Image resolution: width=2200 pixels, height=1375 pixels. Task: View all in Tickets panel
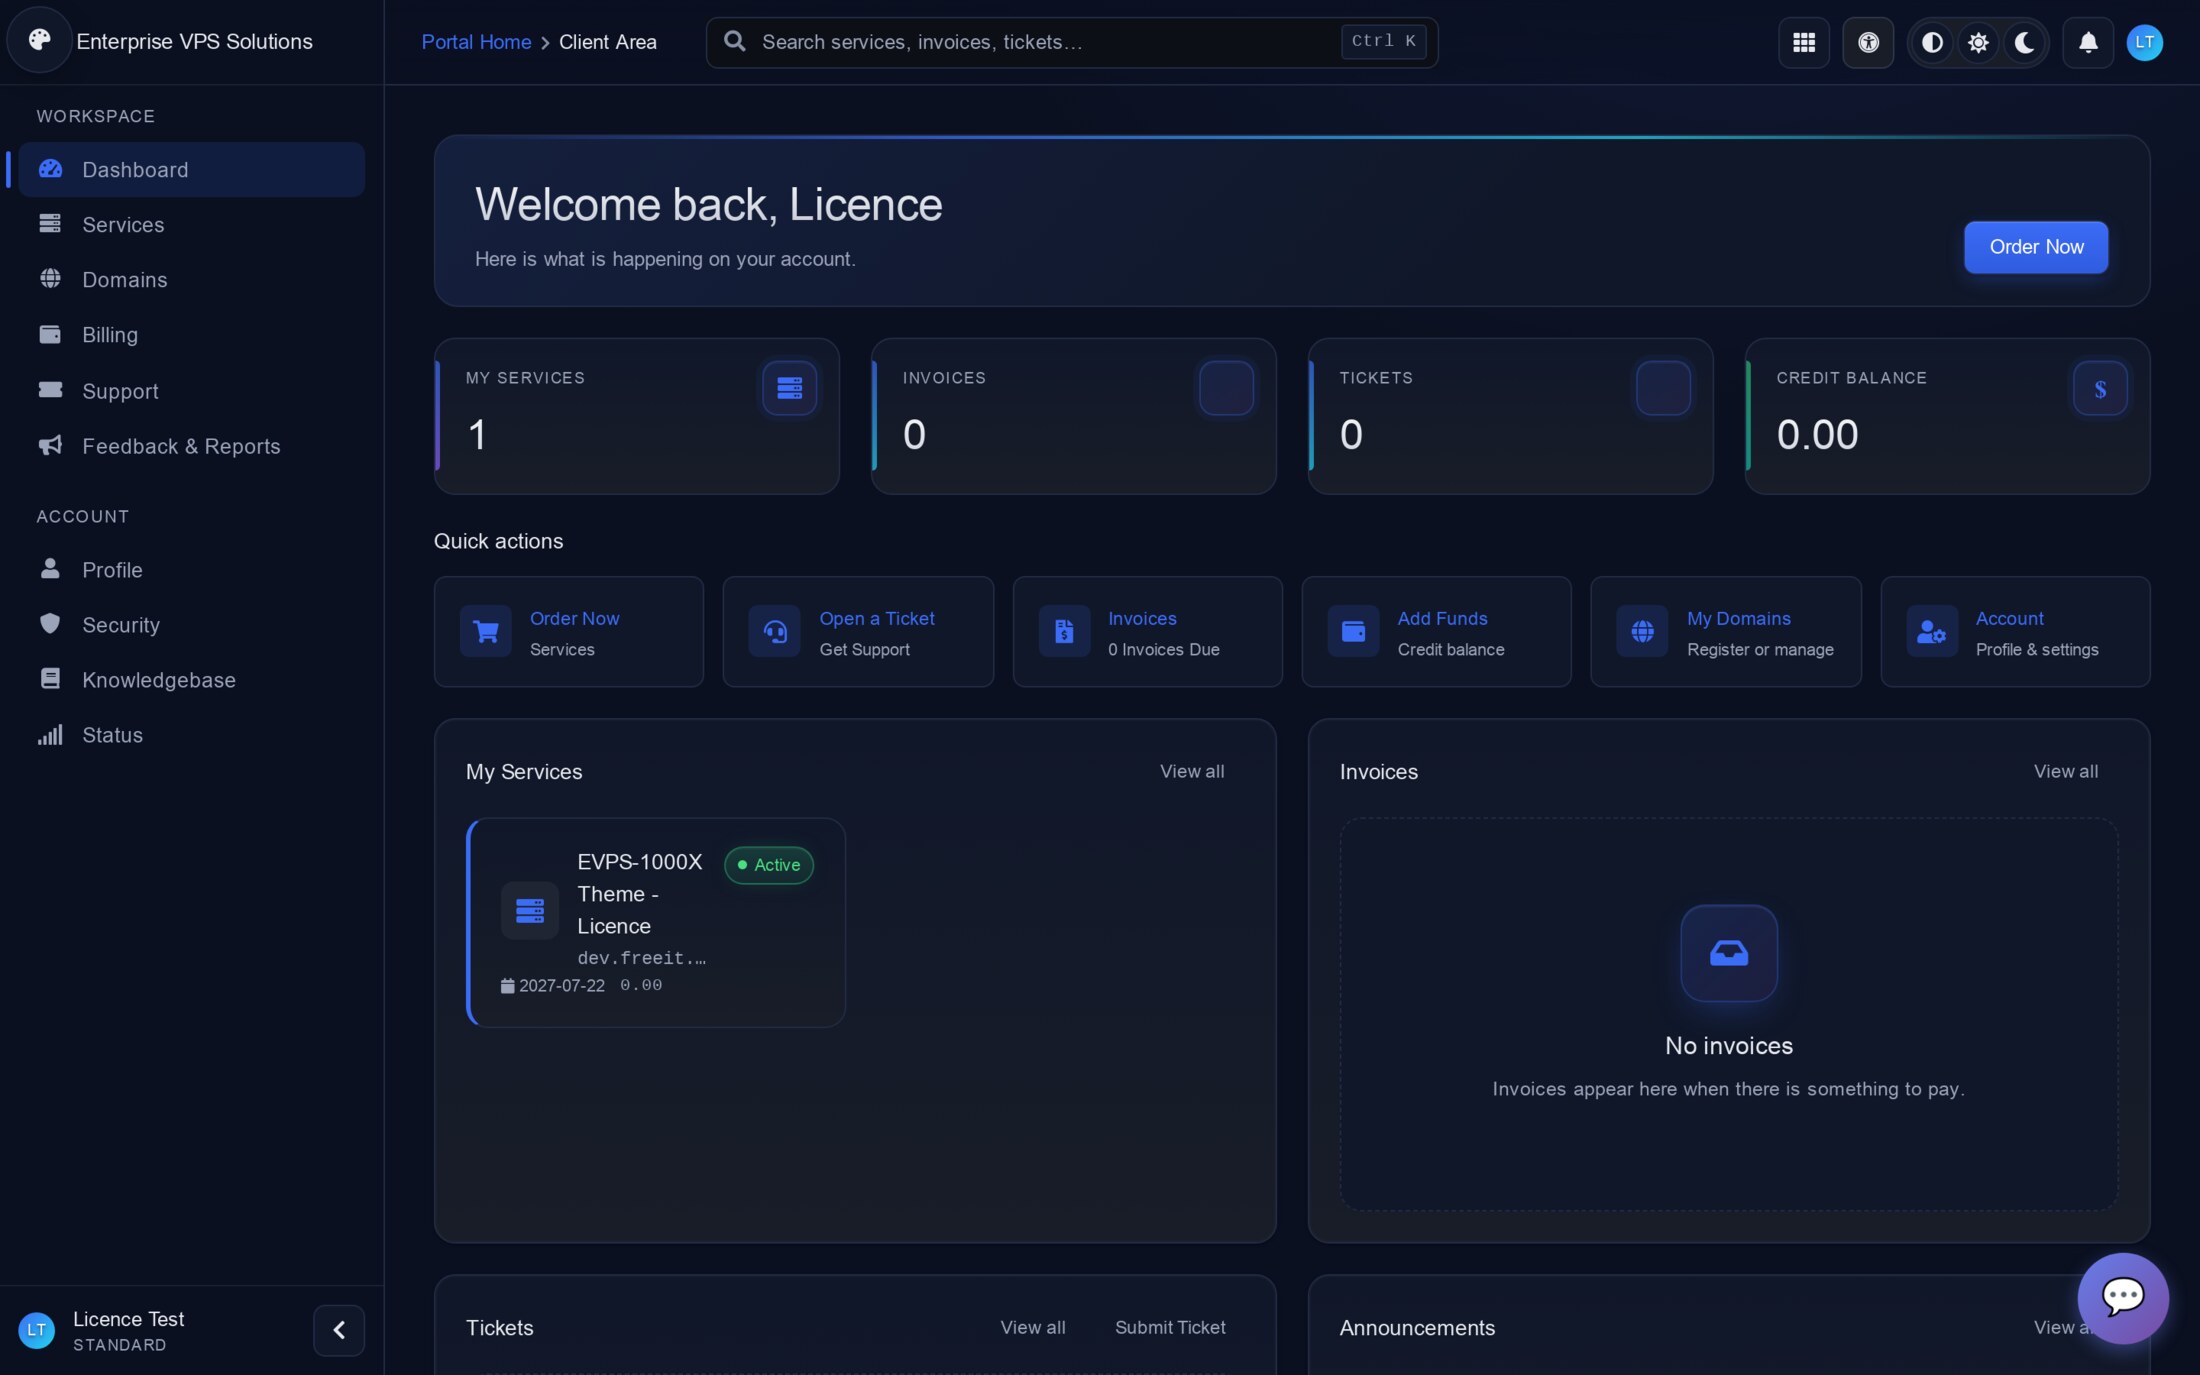(1033, 1327)
